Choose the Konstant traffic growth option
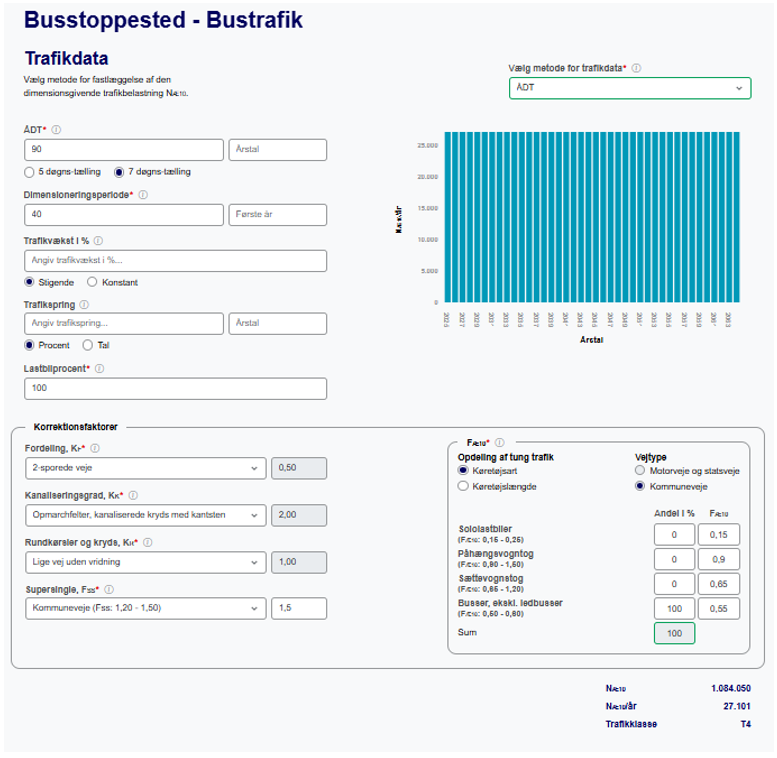Screen dimensions: 777x758 93,282
